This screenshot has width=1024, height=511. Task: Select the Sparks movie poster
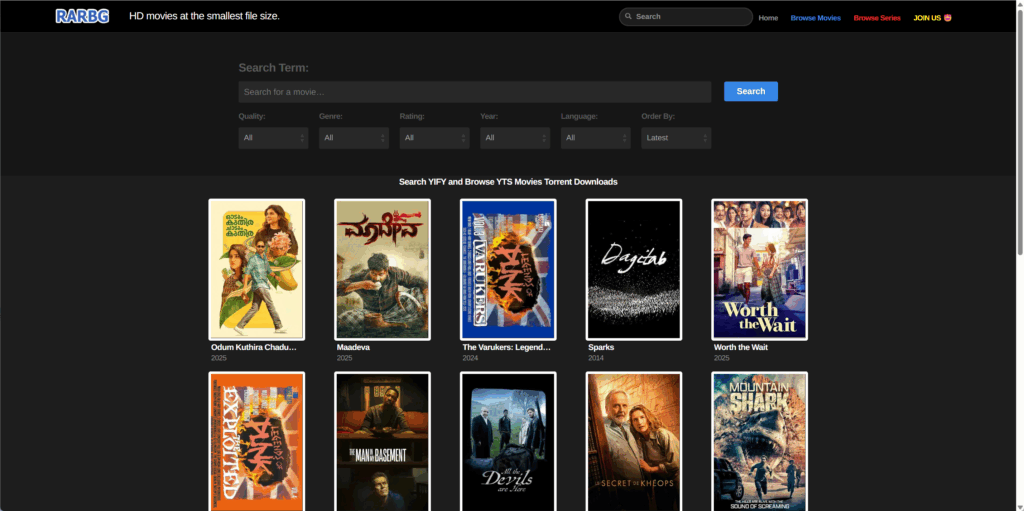634,269
